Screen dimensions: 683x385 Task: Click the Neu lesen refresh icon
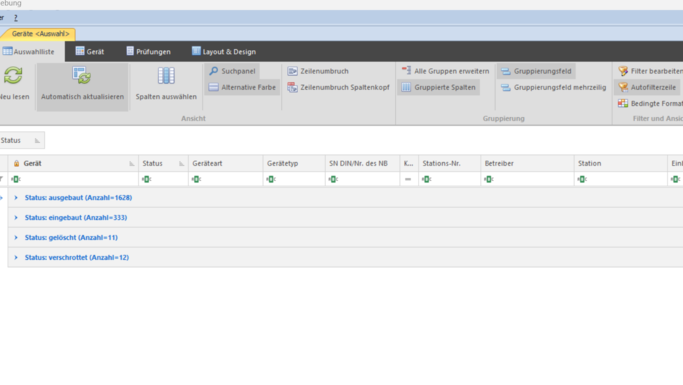[13, 76]
